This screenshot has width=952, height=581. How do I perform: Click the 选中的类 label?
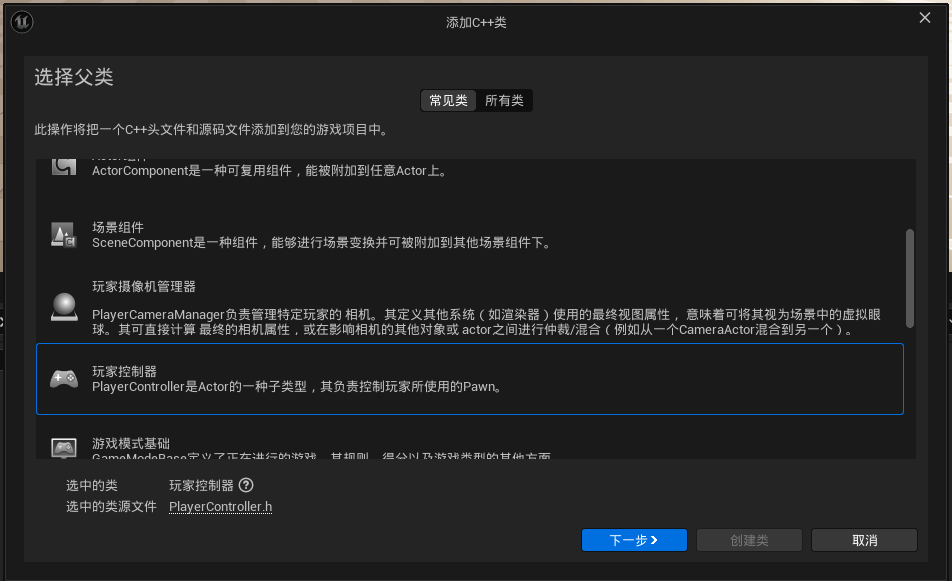(92, 486)
